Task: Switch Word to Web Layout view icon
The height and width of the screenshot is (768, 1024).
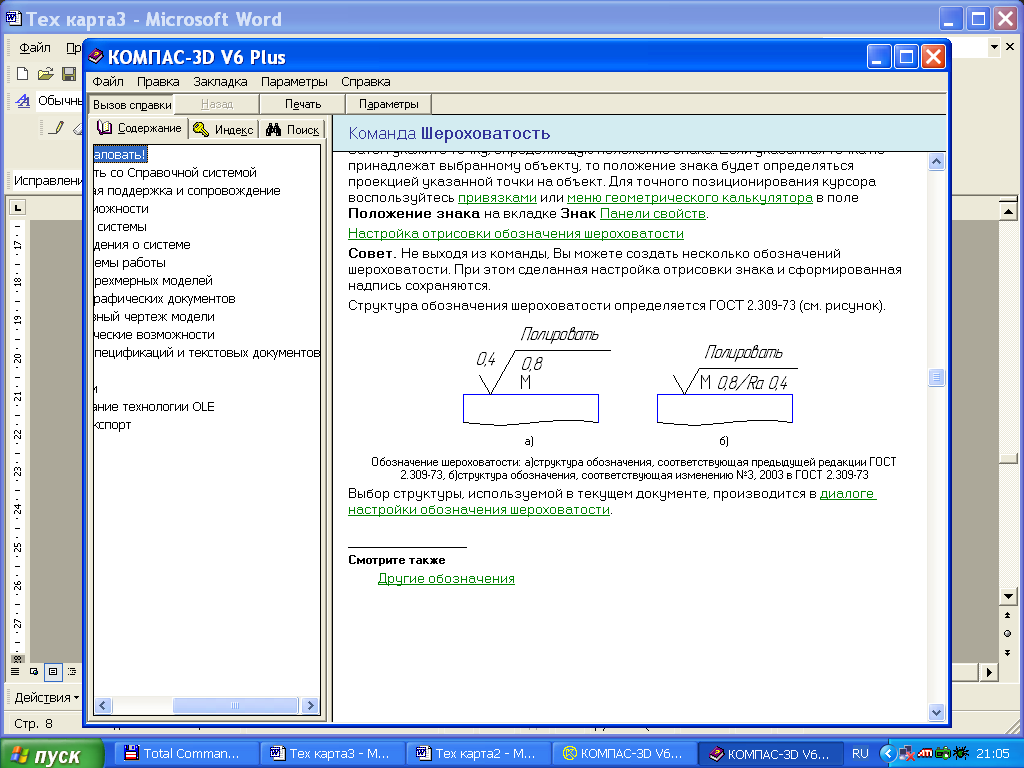Action: point(34,671)
